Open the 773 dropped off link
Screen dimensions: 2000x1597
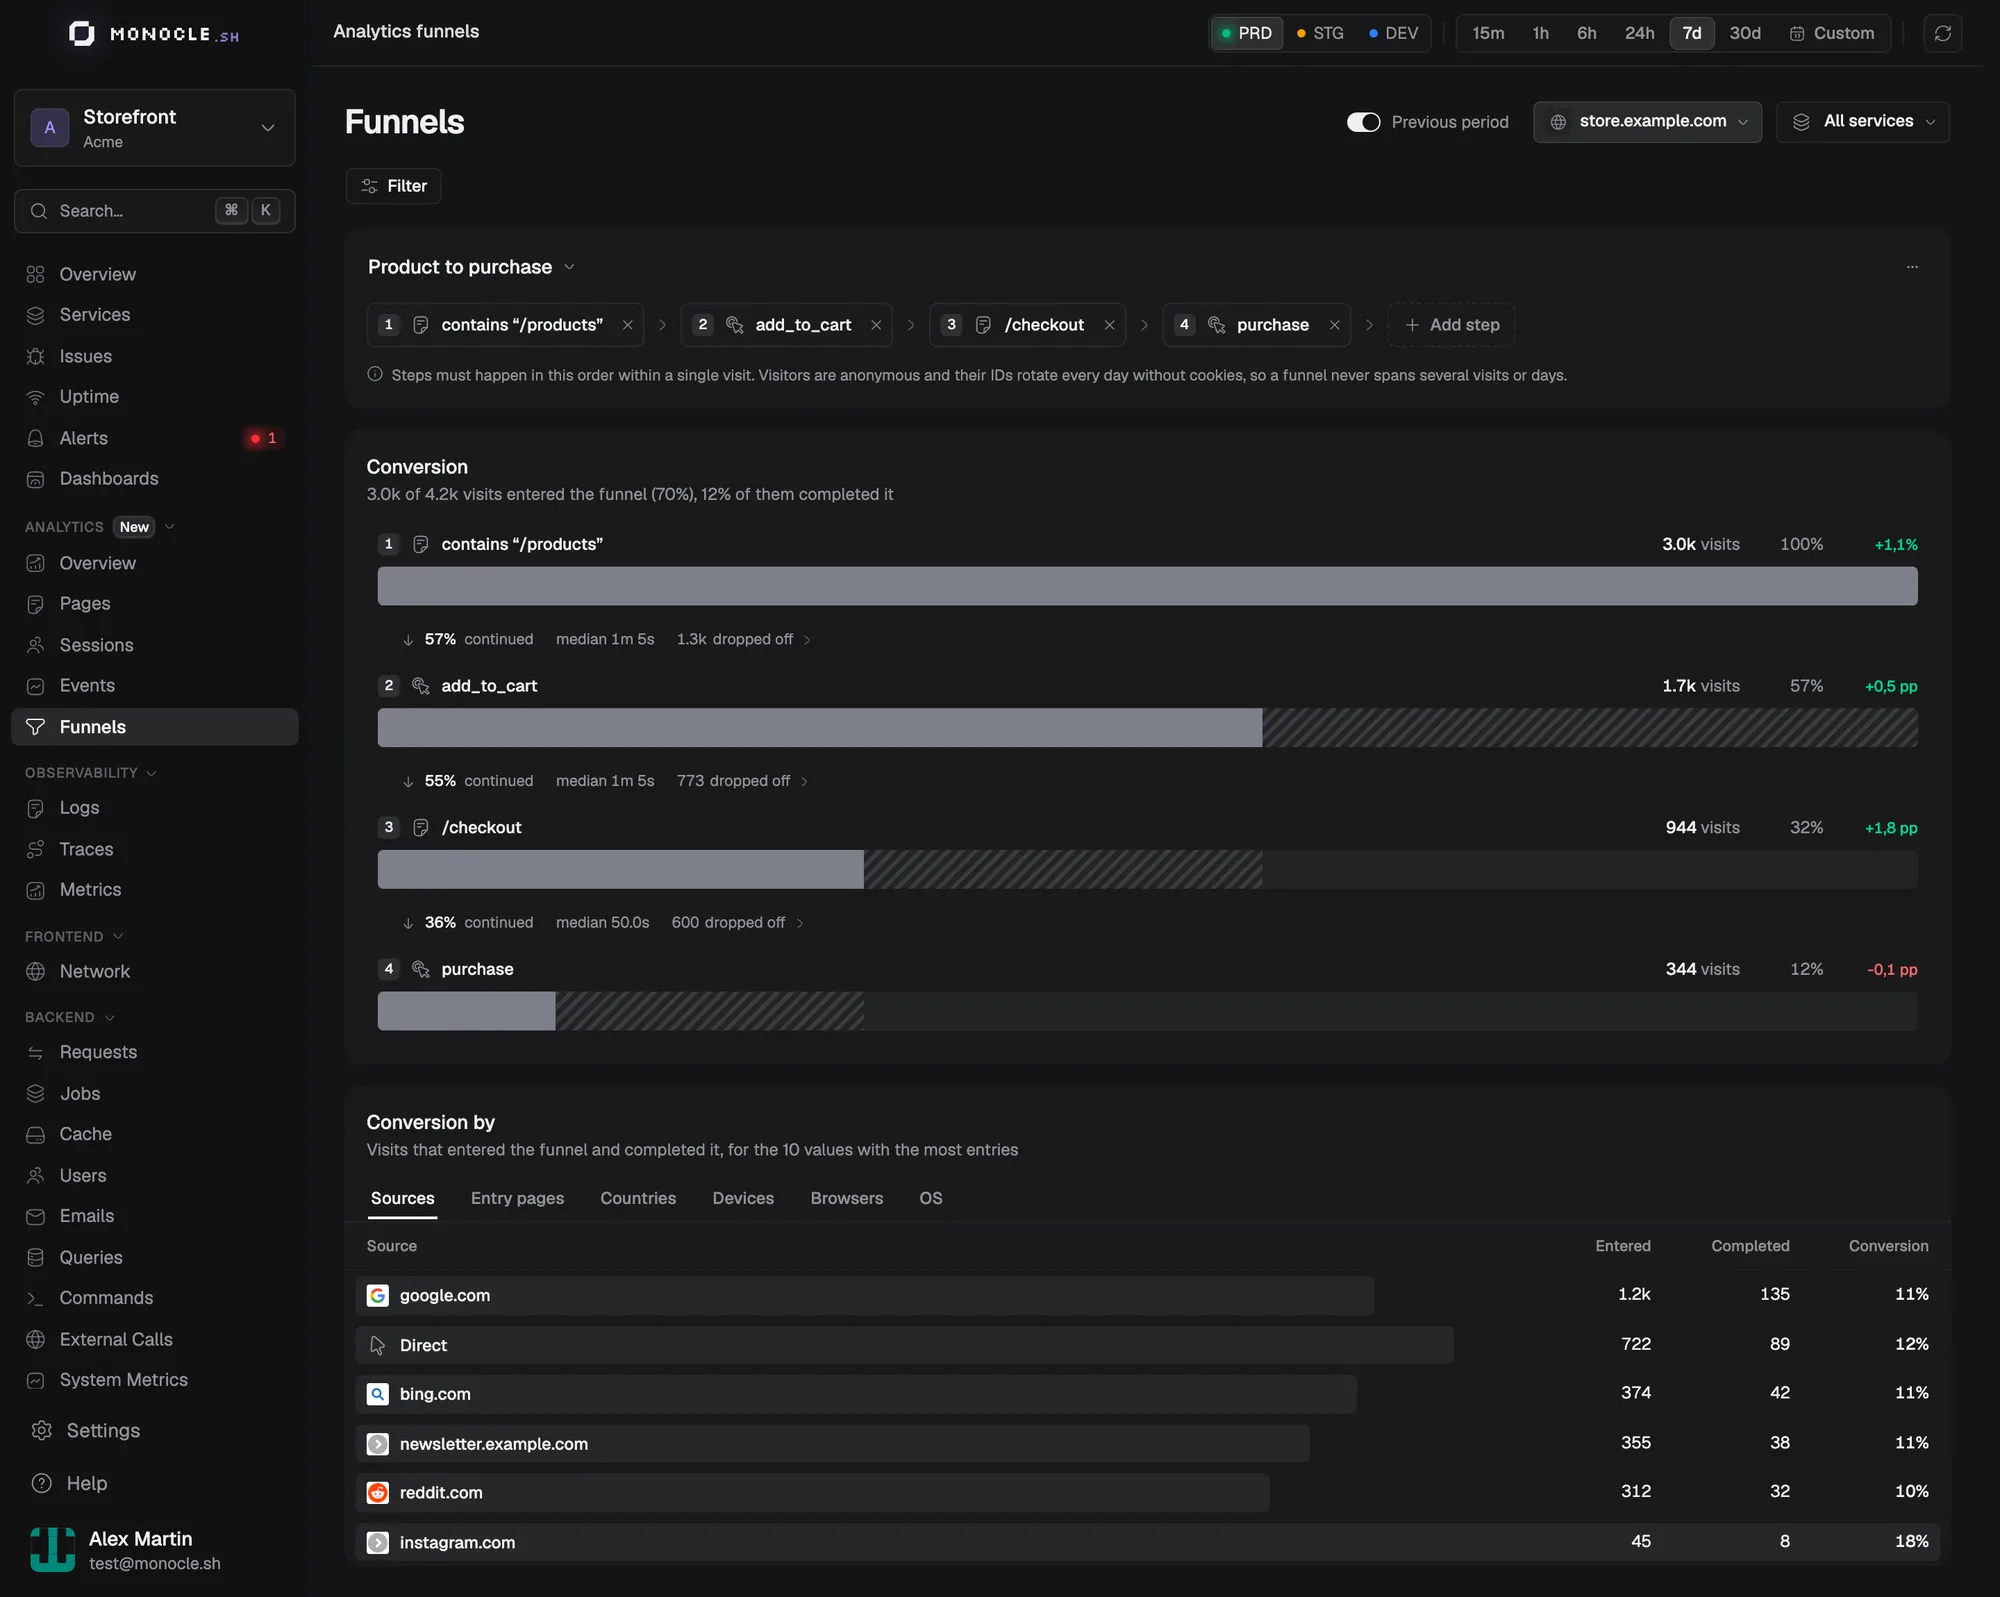click(x=742, y=781)
